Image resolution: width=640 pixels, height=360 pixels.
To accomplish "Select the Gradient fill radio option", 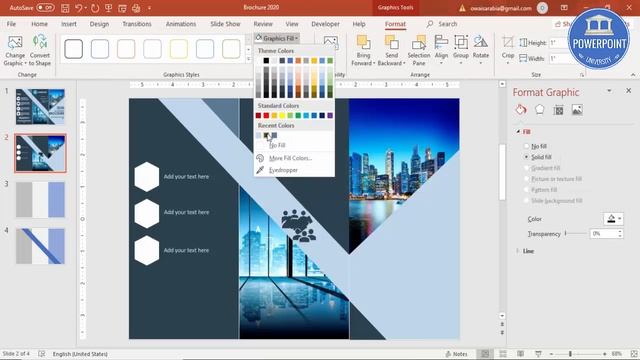I will pyautogui.click(x=526, y=168).
